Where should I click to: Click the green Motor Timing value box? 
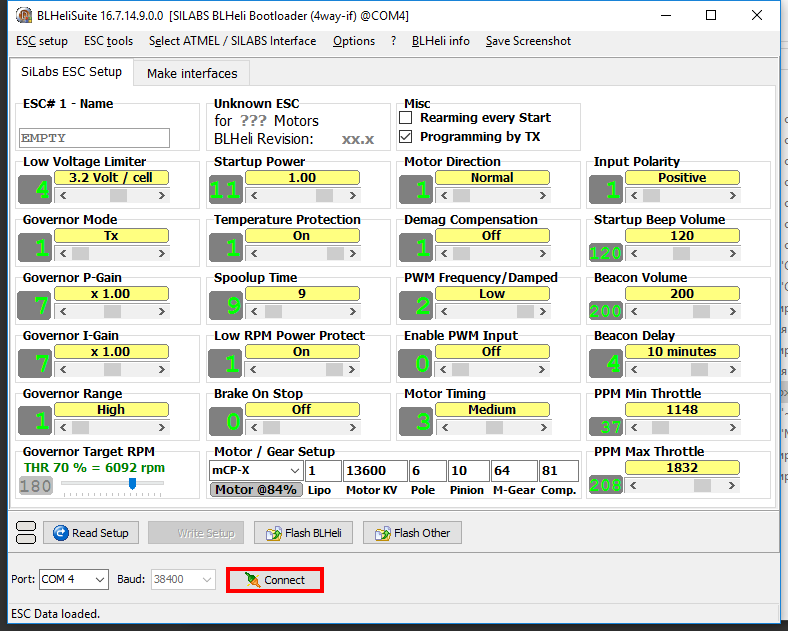pos(416,421)
